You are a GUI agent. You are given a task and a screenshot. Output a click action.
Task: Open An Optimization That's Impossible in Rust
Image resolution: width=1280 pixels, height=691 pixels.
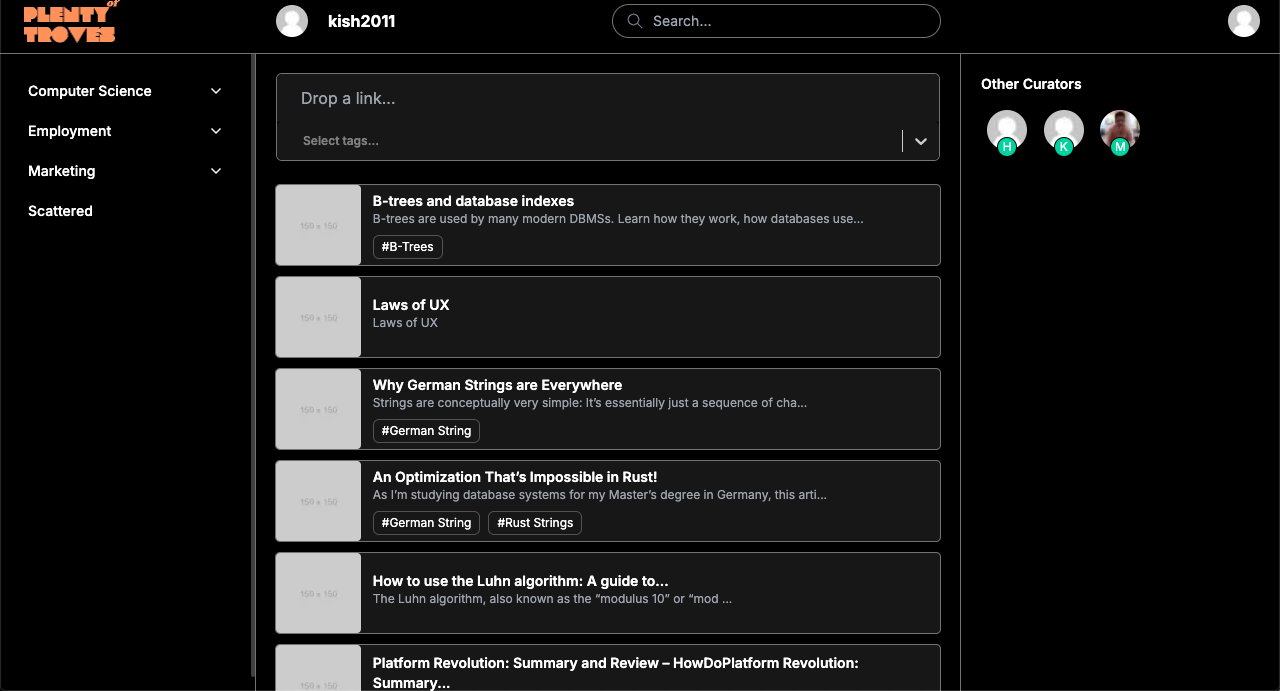[x=515, y=477]
